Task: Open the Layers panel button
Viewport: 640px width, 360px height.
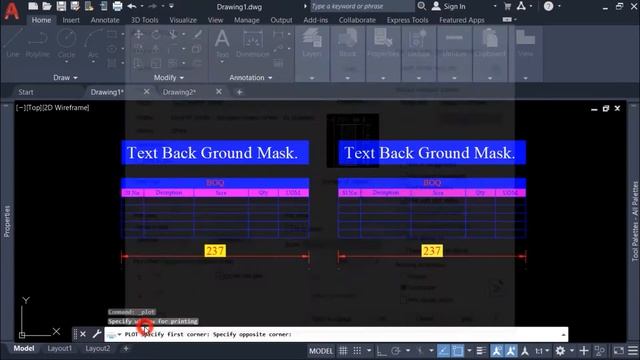Action: tap(312, 43)
